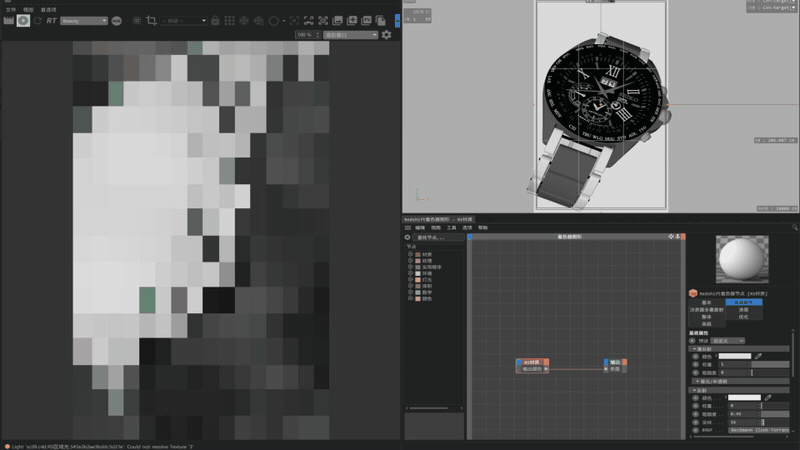The width and height of the screenshot is (800, 450).
Task: Toggle the RT render mode icon
Action: point(52,20)
